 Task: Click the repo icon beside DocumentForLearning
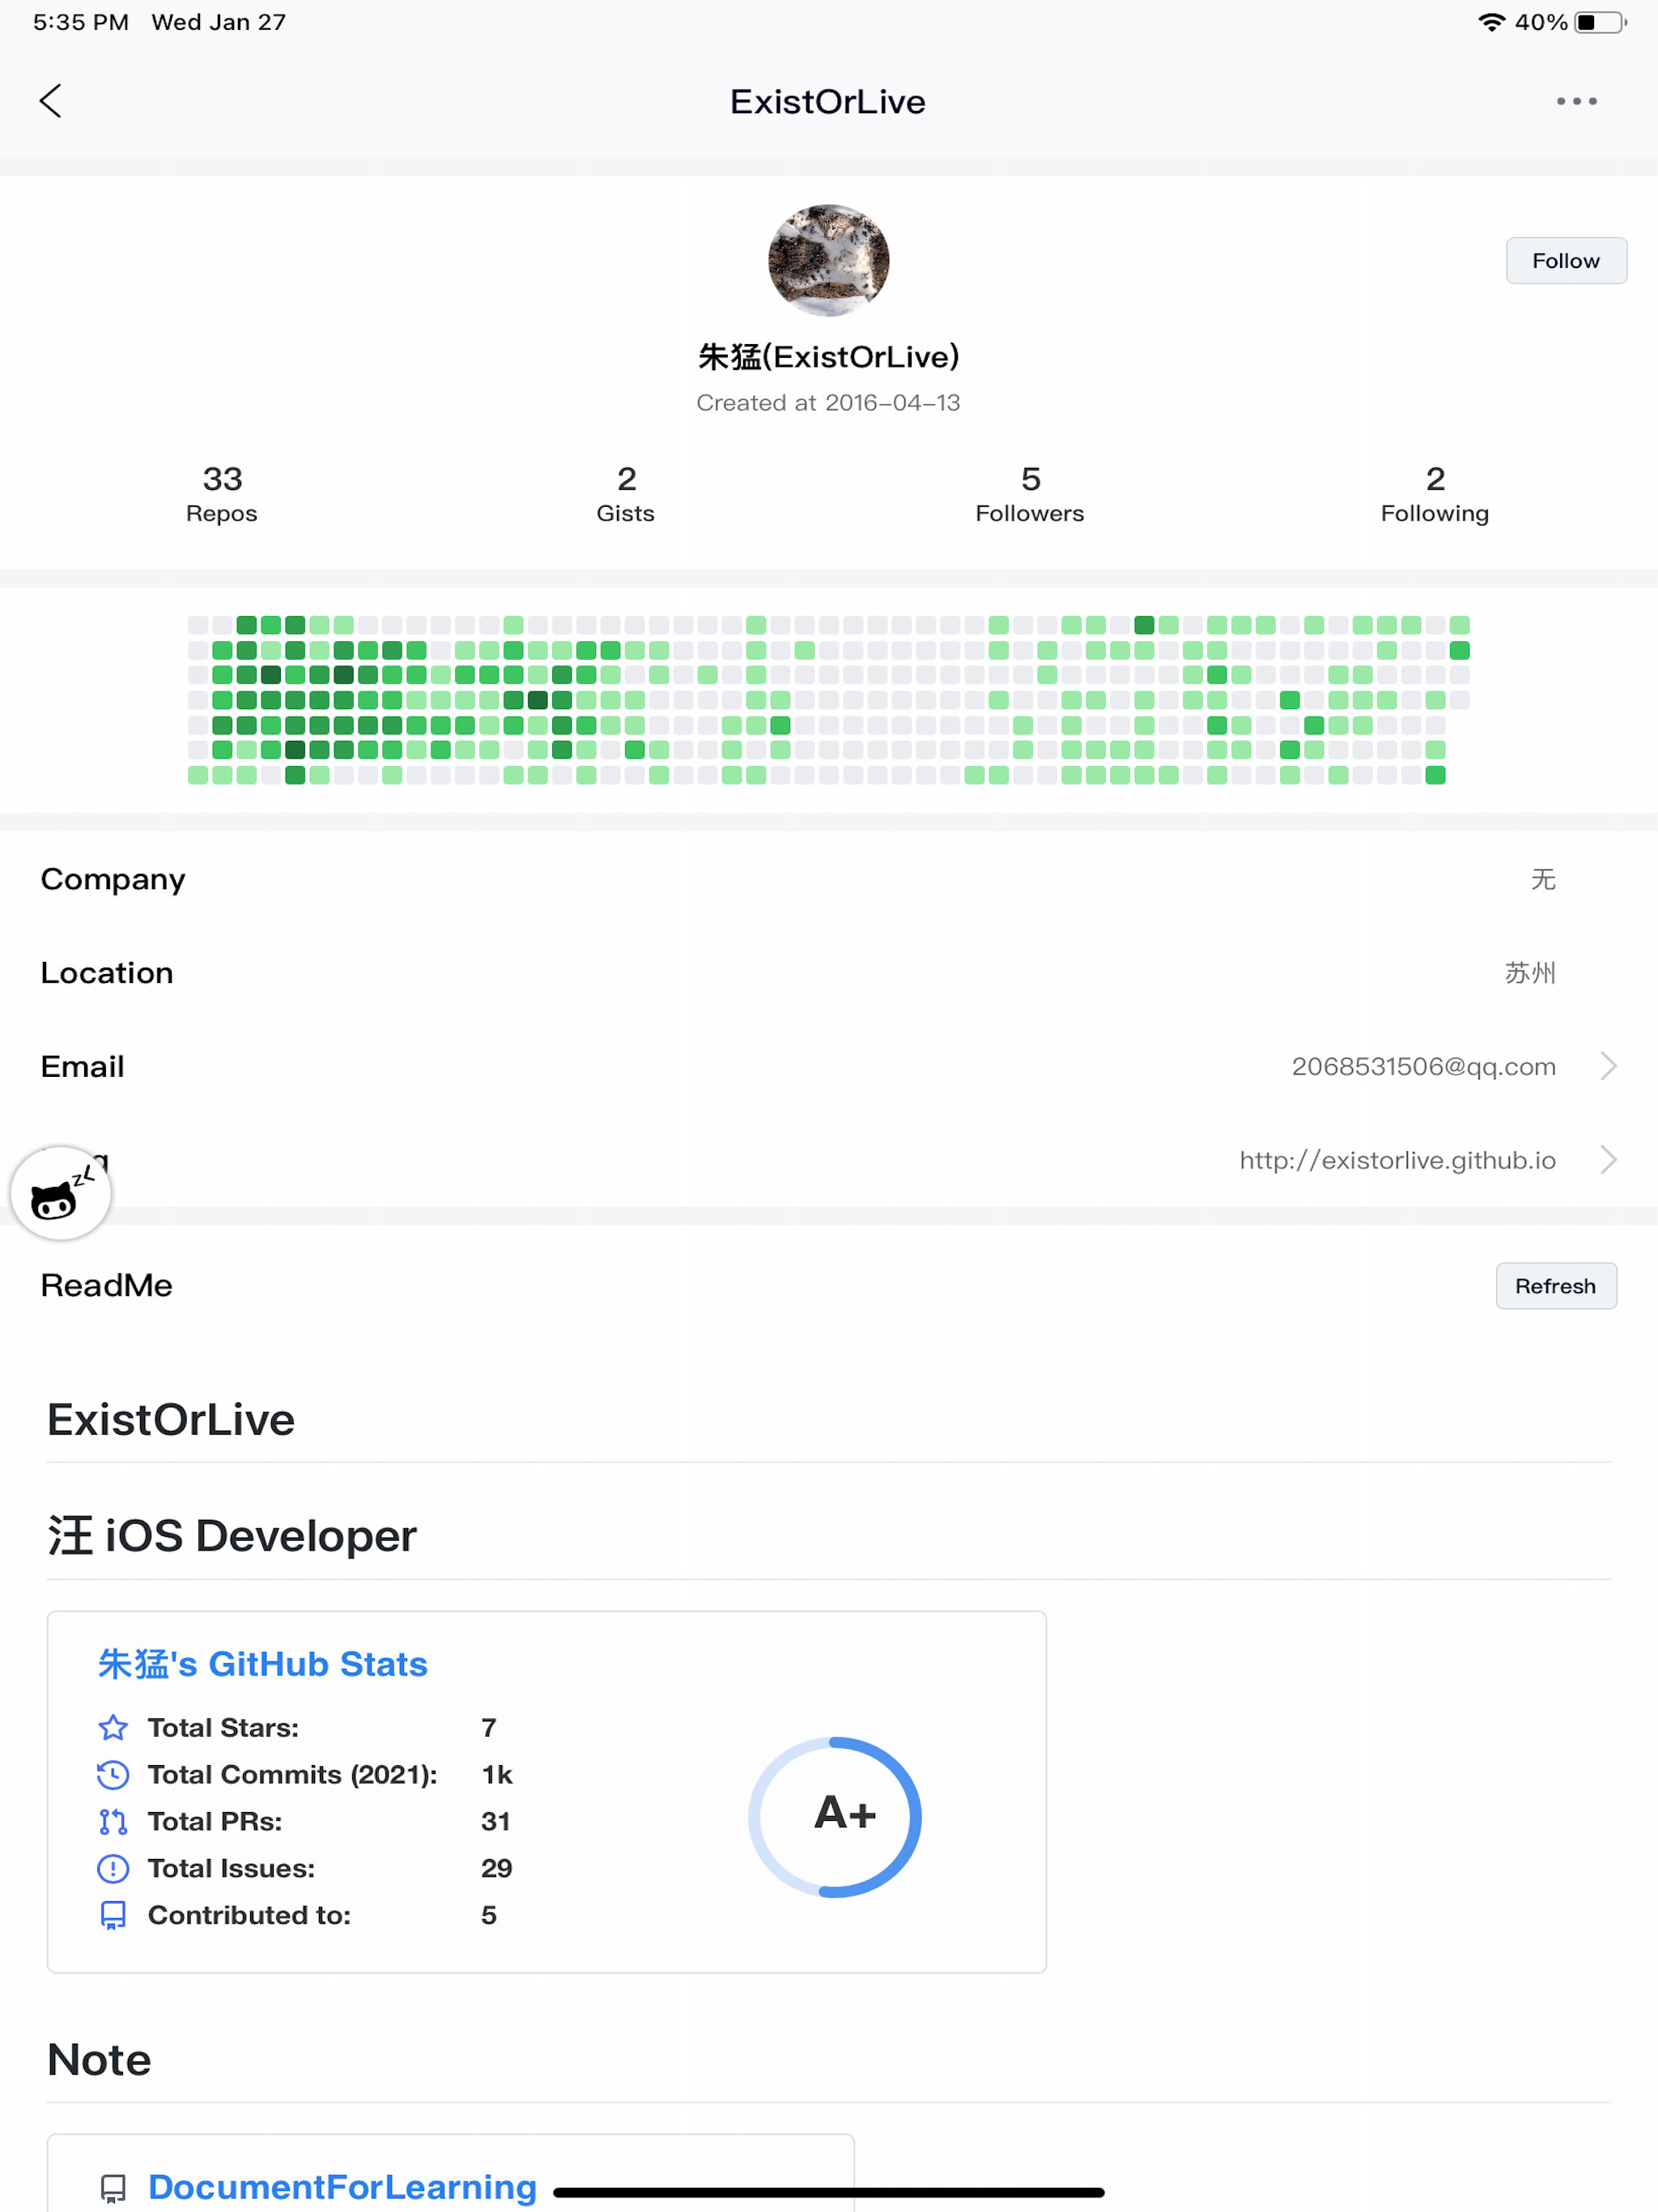[113, 2186]
